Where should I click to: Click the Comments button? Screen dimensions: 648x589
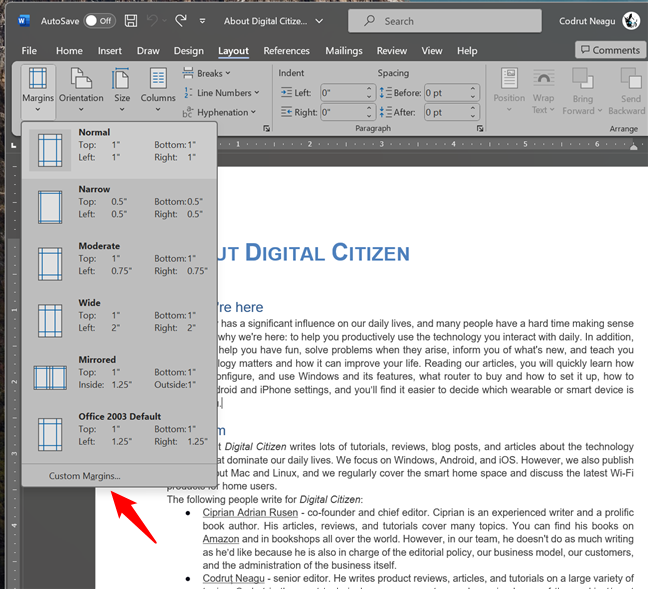point(610,50)
